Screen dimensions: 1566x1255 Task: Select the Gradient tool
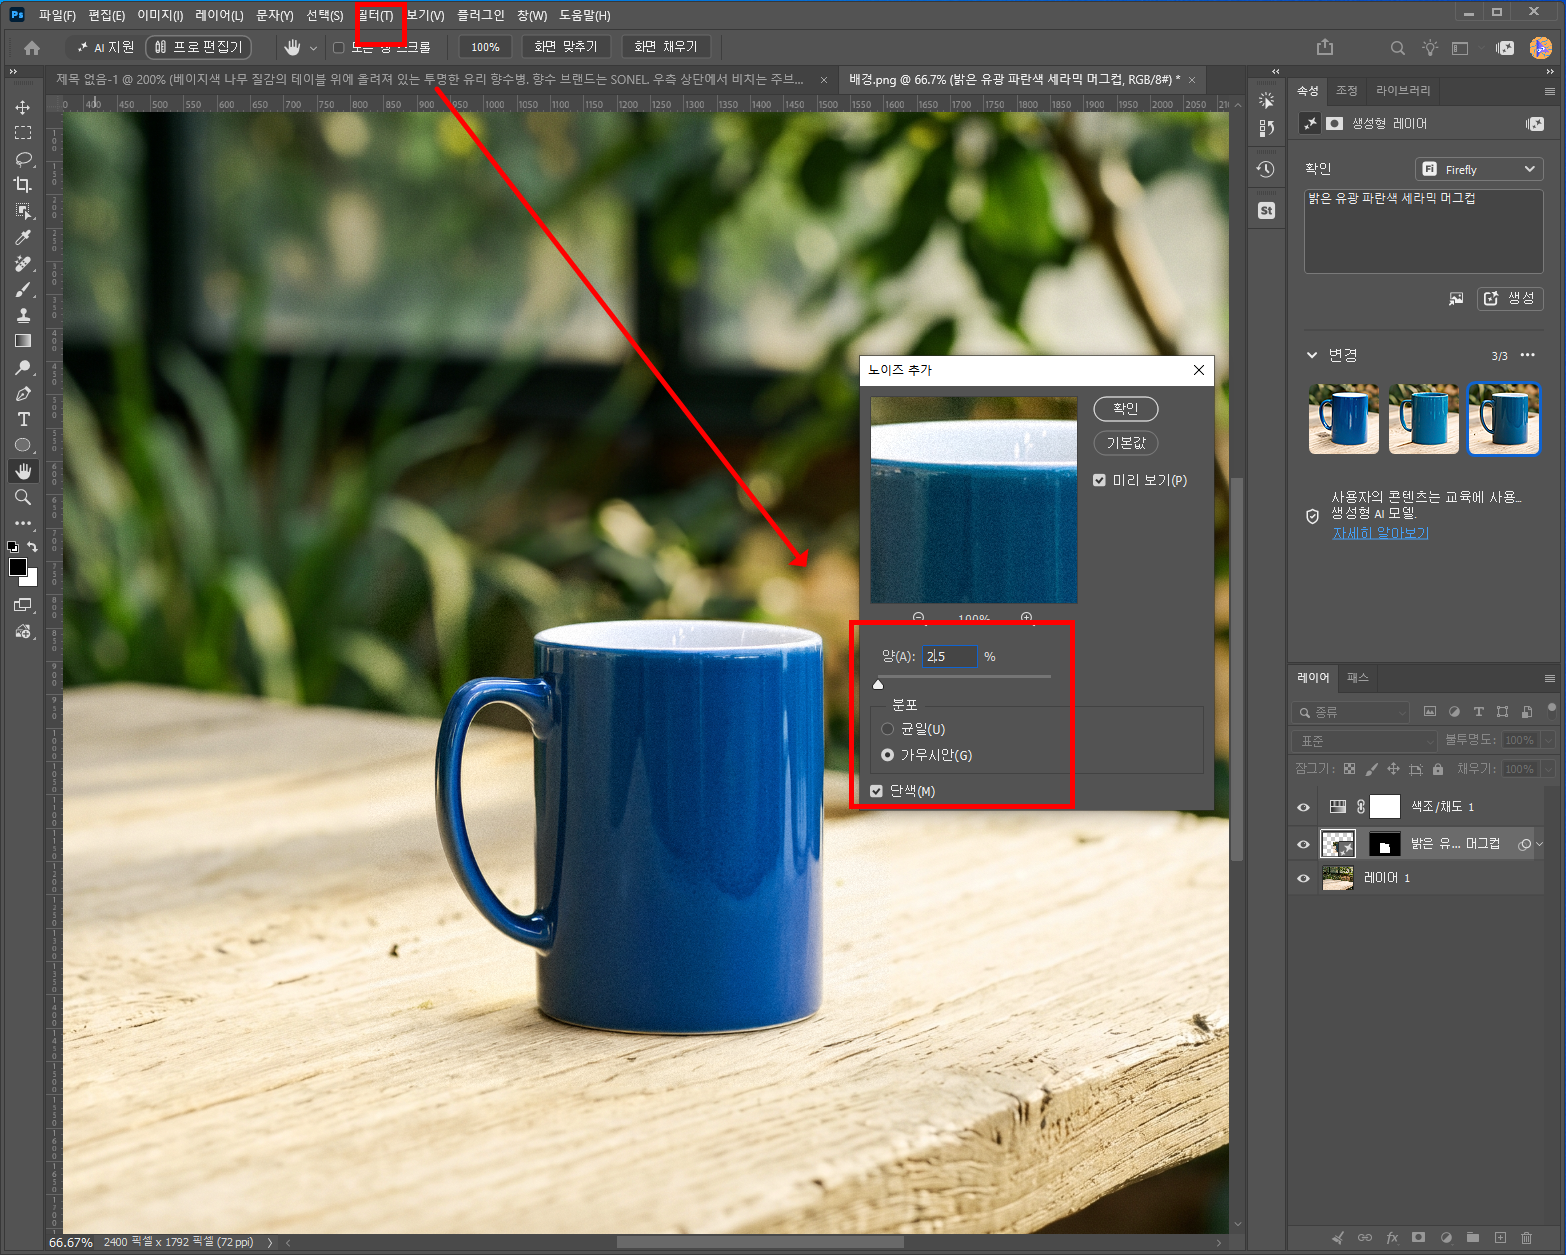coord(23,341)
